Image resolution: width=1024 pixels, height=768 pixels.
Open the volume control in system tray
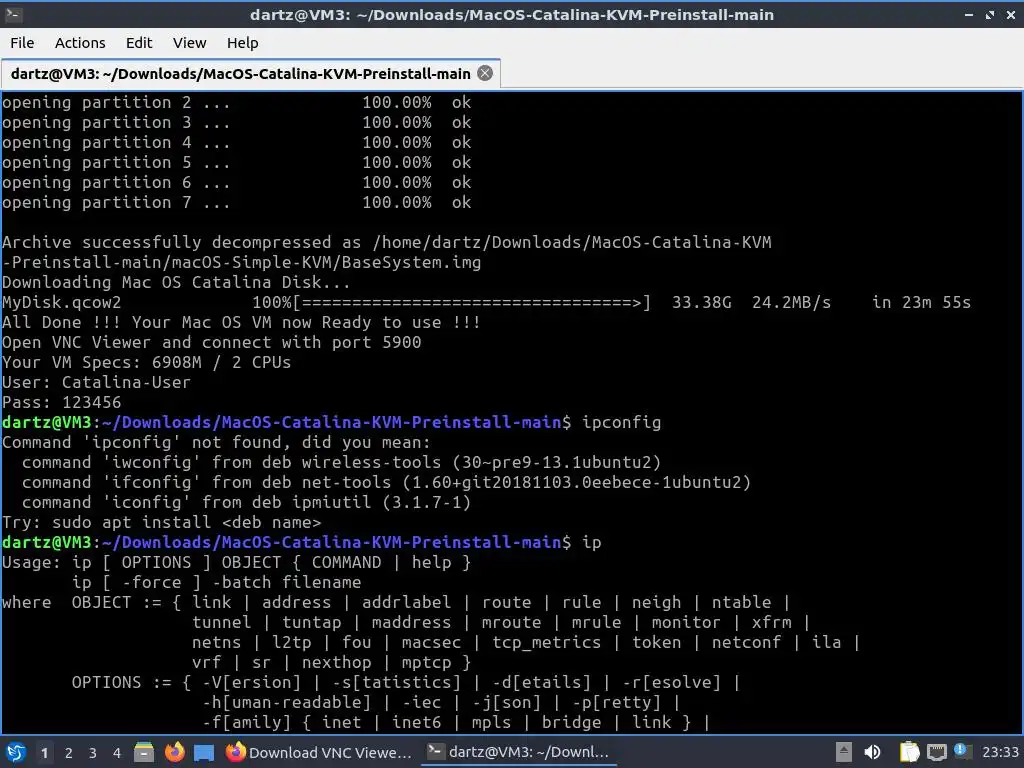tap(872, 752)
